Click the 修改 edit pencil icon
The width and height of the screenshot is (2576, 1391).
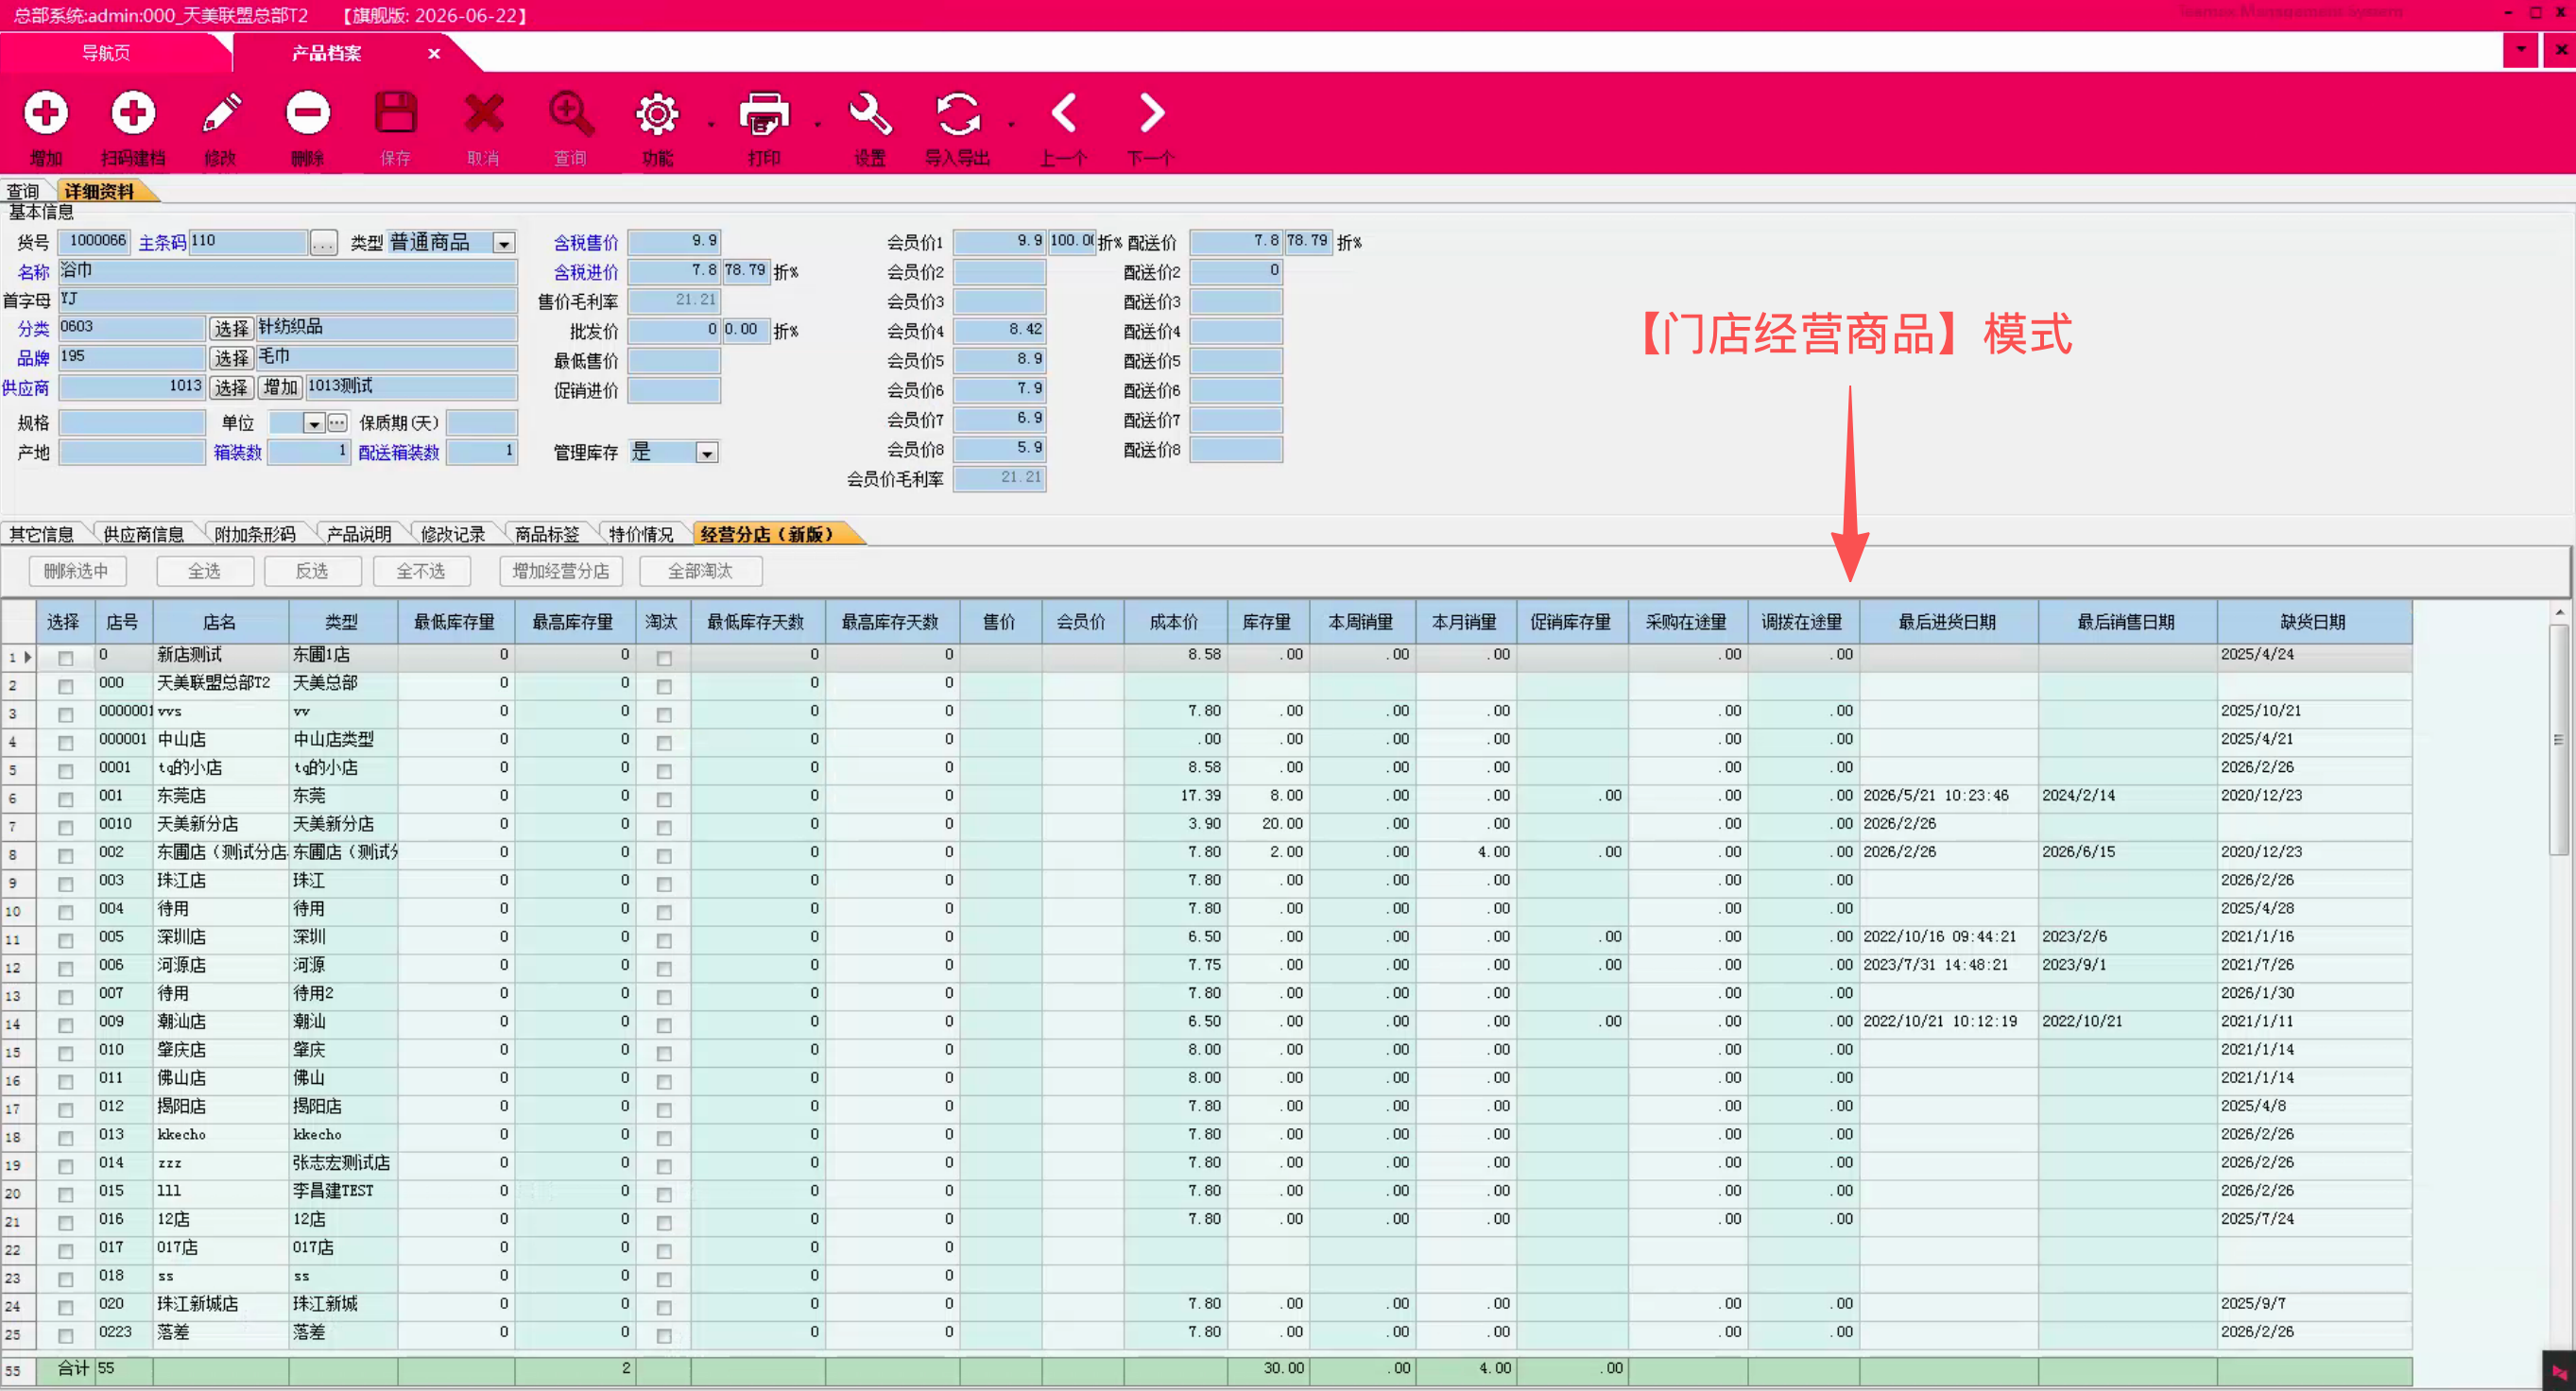220,113
